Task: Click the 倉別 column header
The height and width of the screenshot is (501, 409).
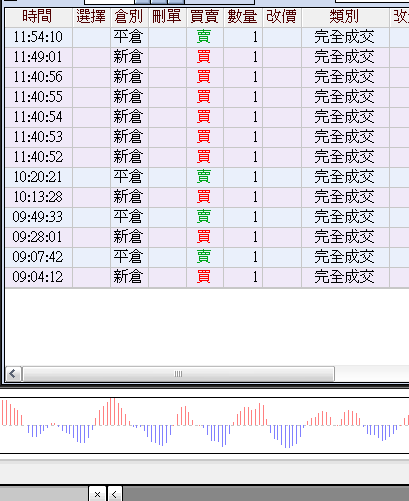Action: point(129,17)
